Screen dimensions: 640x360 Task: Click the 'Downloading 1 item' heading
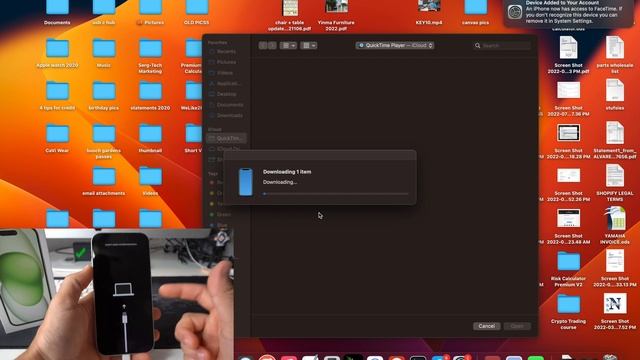coord(287,172)
